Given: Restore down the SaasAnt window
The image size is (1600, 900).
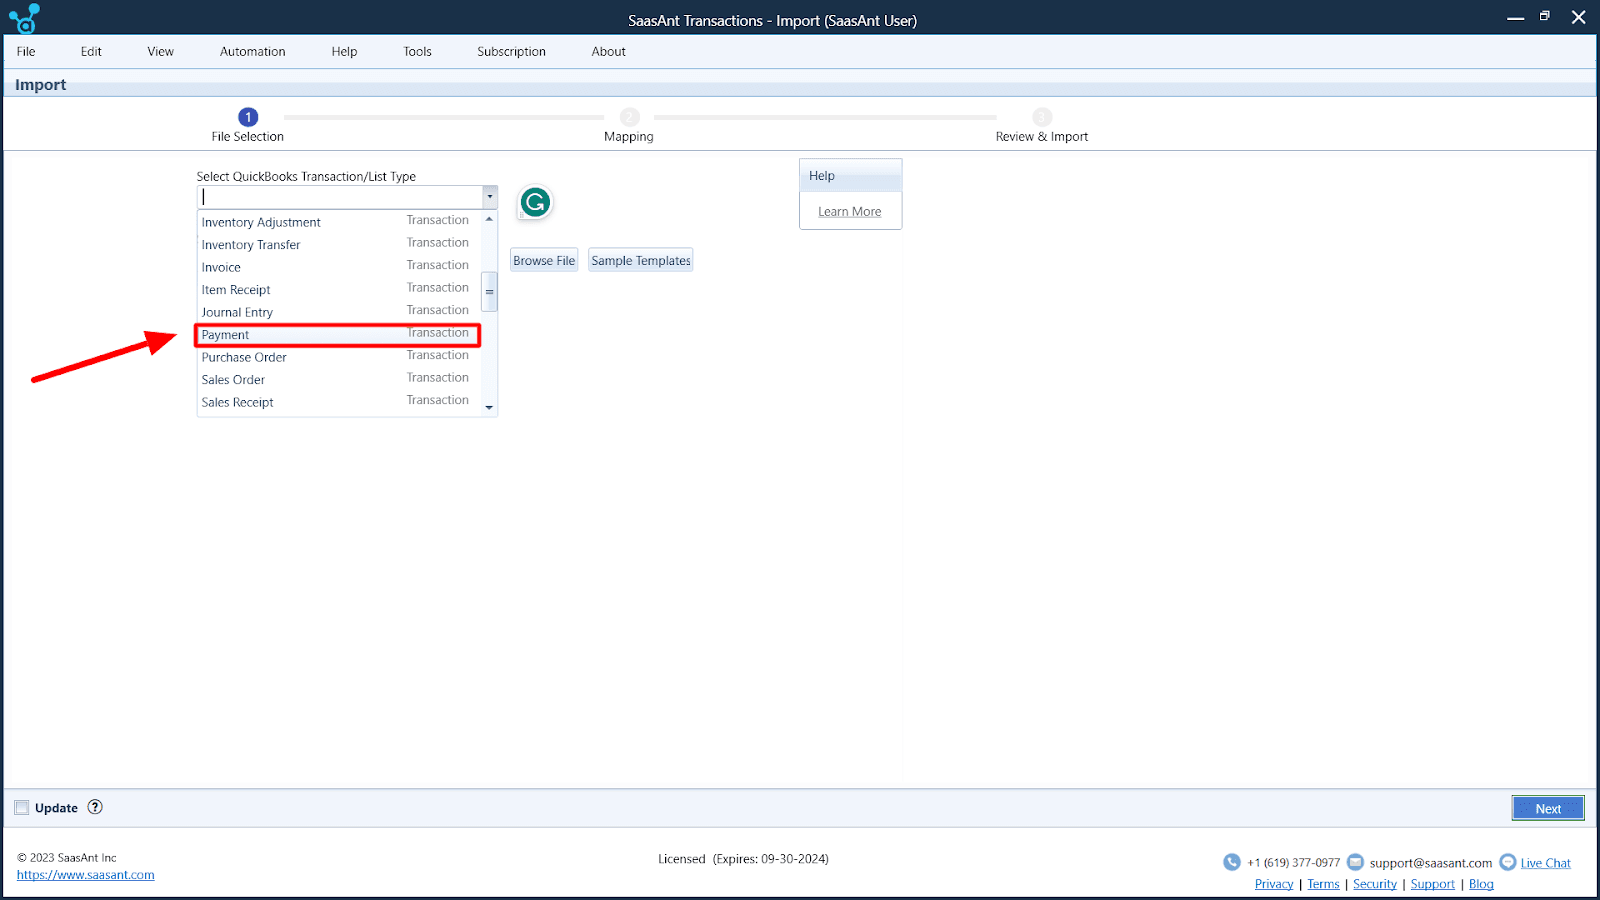Looking at the screenshot, I should [x=1545, y=16].
